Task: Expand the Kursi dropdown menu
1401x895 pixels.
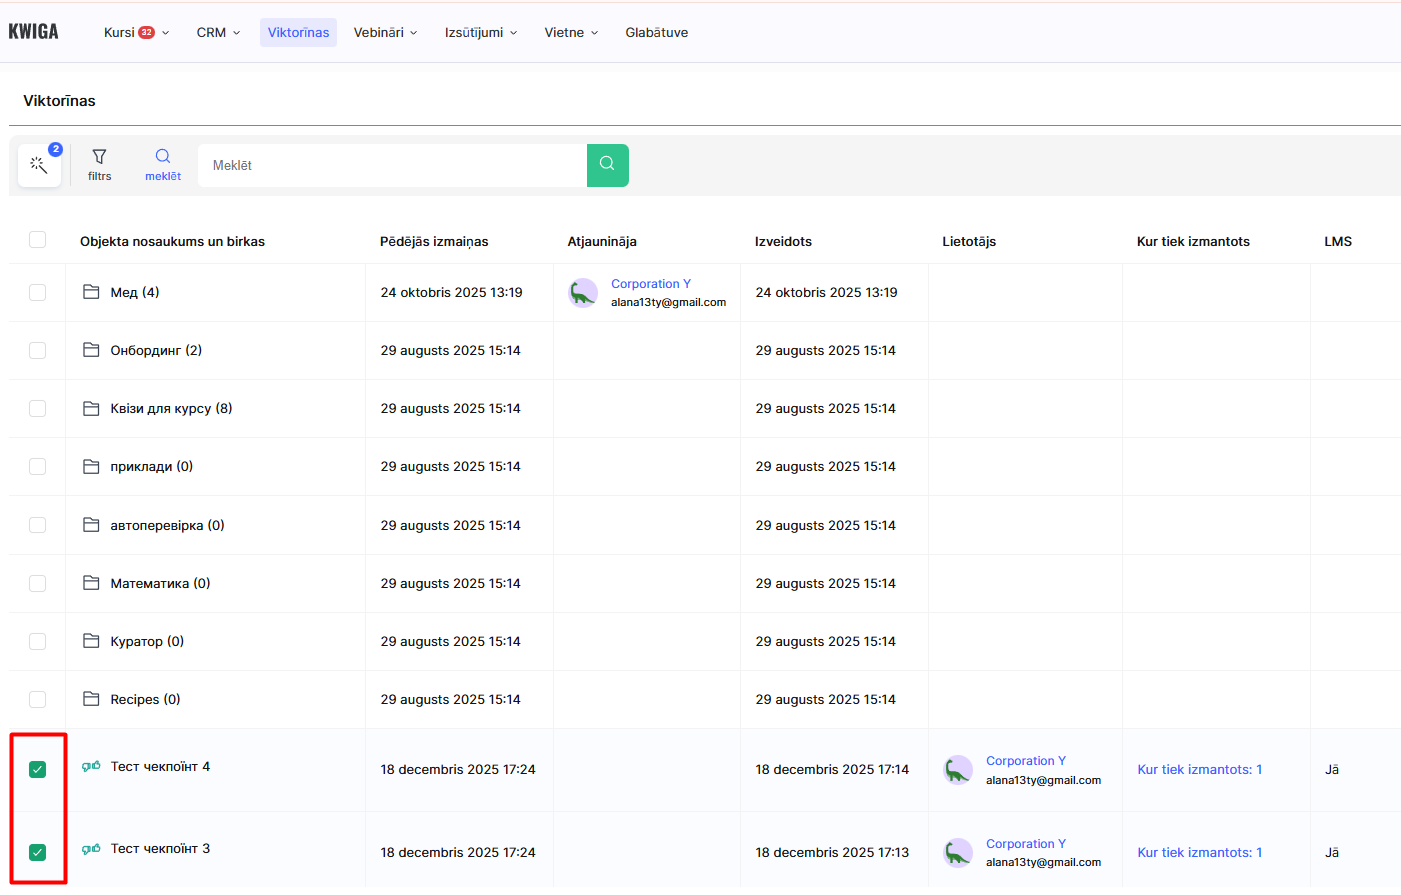Action: [x=136, y=32]
